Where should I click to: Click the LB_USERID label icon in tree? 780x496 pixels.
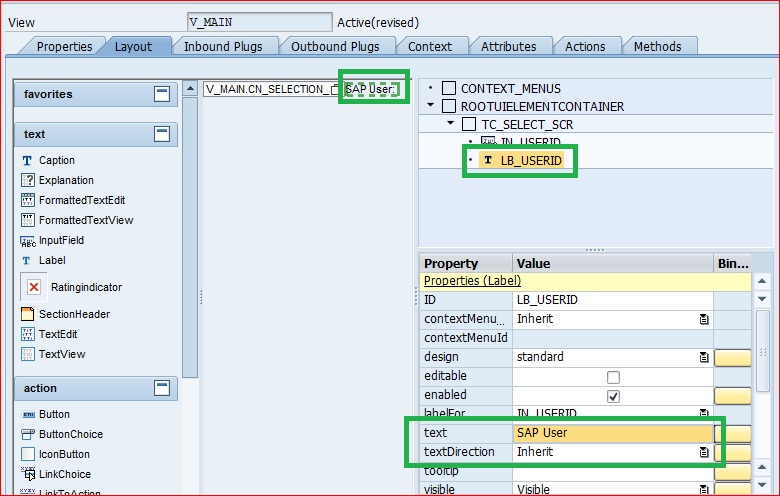coord(488,160)
